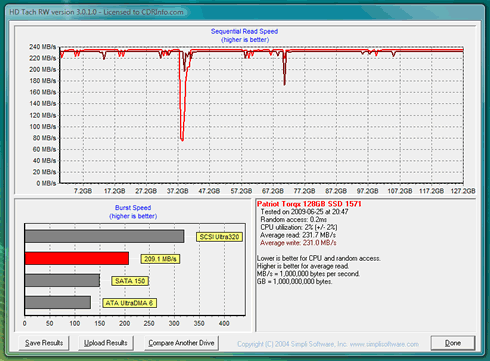Click the gray SATA 150 bar
The image size is (490, 361).
[x=62, y=281]
